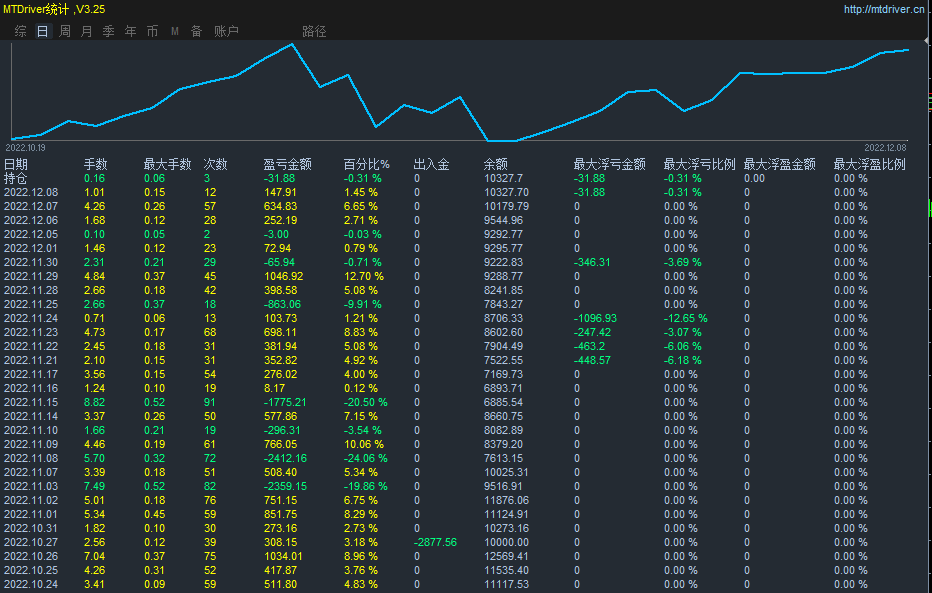Screen dimensions: 932x593
Task: Click the 10000.00 balance cell
Action: click(x=506, y=542)
